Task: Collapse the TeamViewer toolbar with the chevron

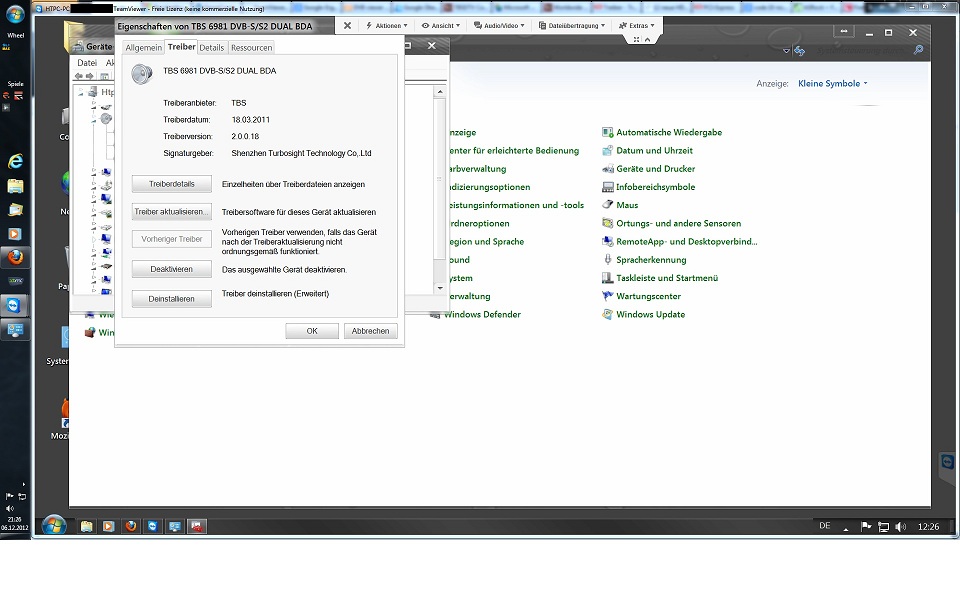Action: coord(648,39)
